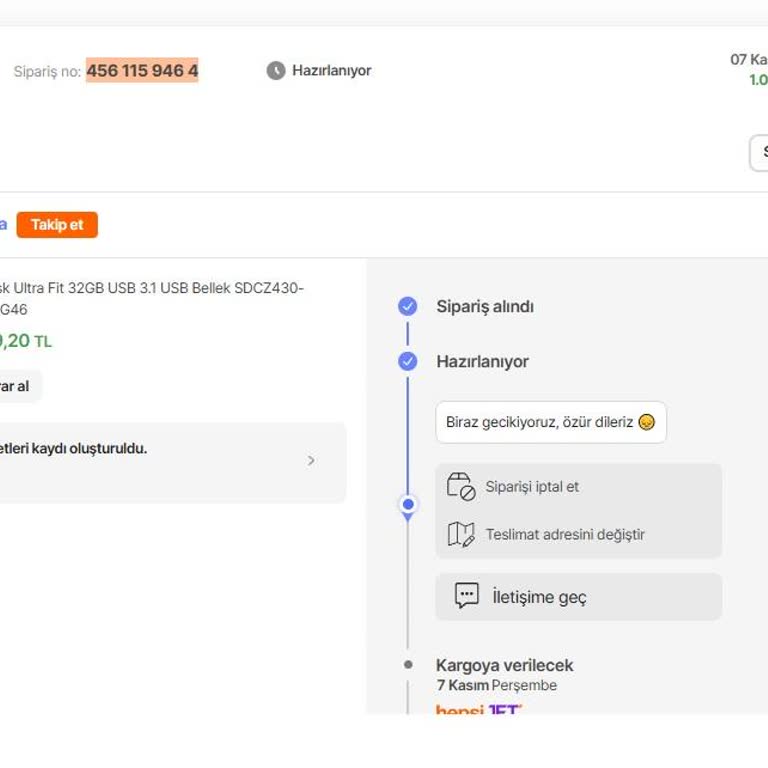Viewport: 768px width, 768px height.
Task: Change address with Teslimat adresini değiştir
Action: click(565, 534)
